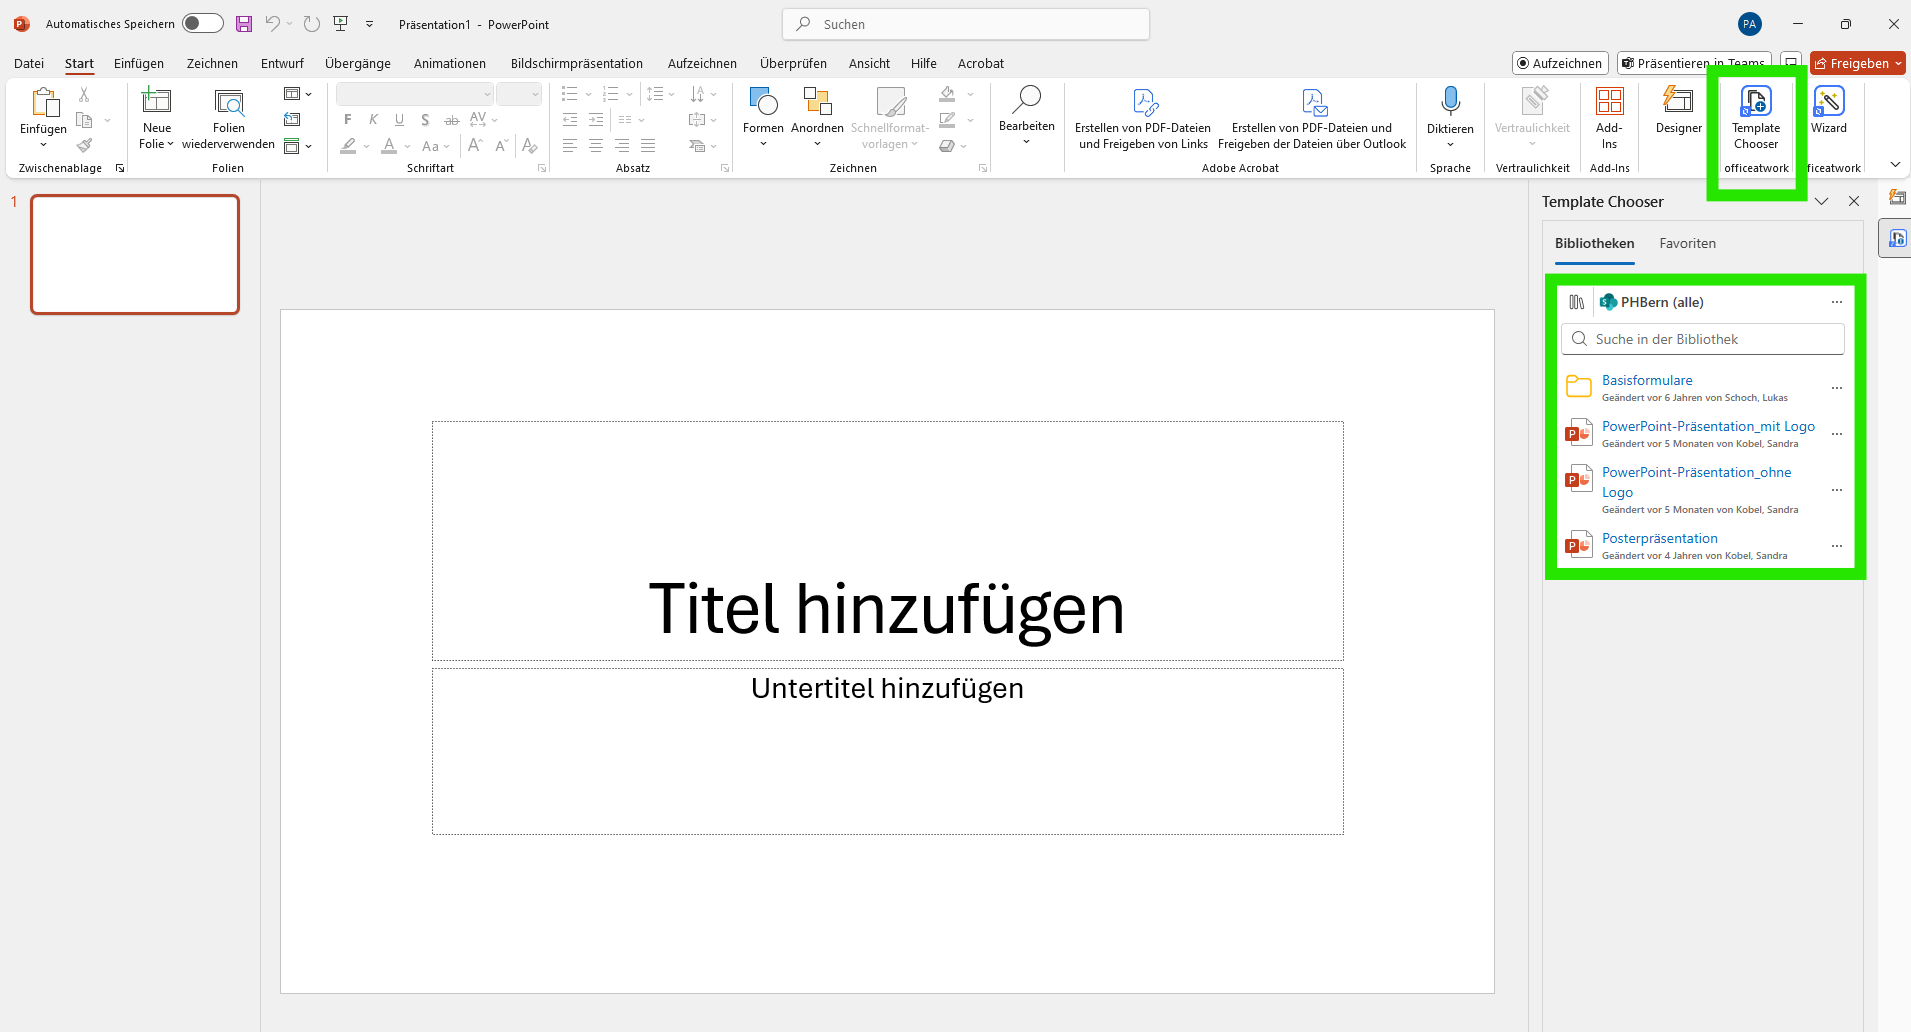1911x1032 pixels.
Task: Switch to the Einfügen ribbon tab
Action: click(138, 62)
